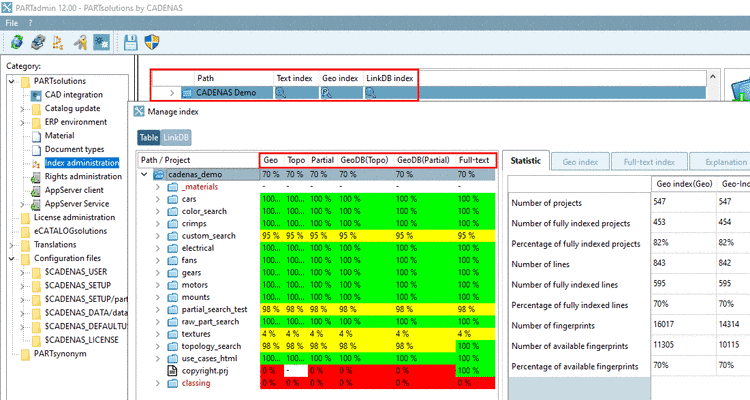Click the Partial column header
The height and width of the screenshot is (400, 750).
[x=322, y=160]
